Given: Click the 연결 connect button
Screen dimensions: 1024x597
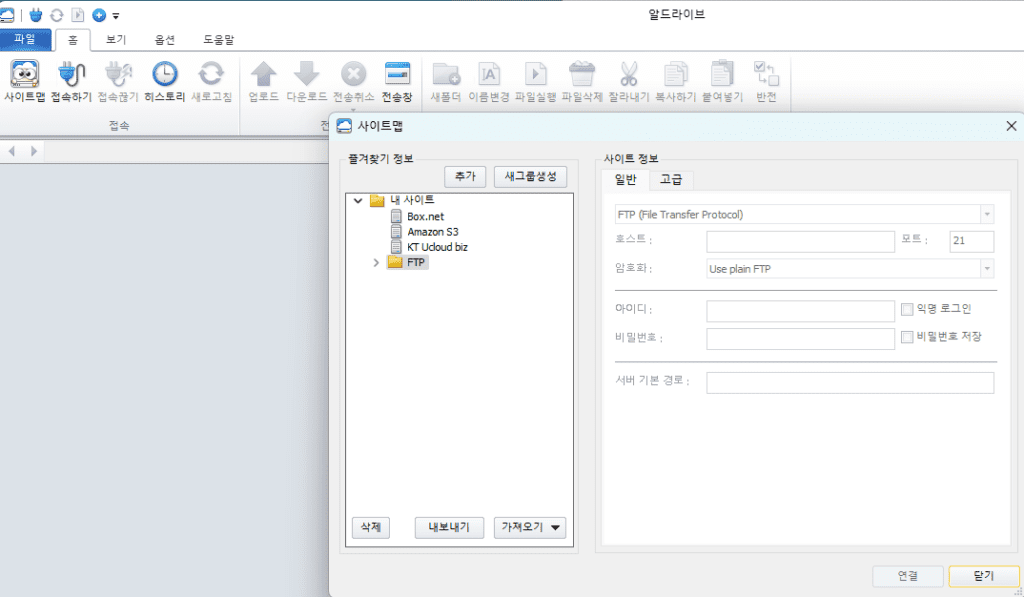Looking at the screenshot, I should tap(908, 575).
